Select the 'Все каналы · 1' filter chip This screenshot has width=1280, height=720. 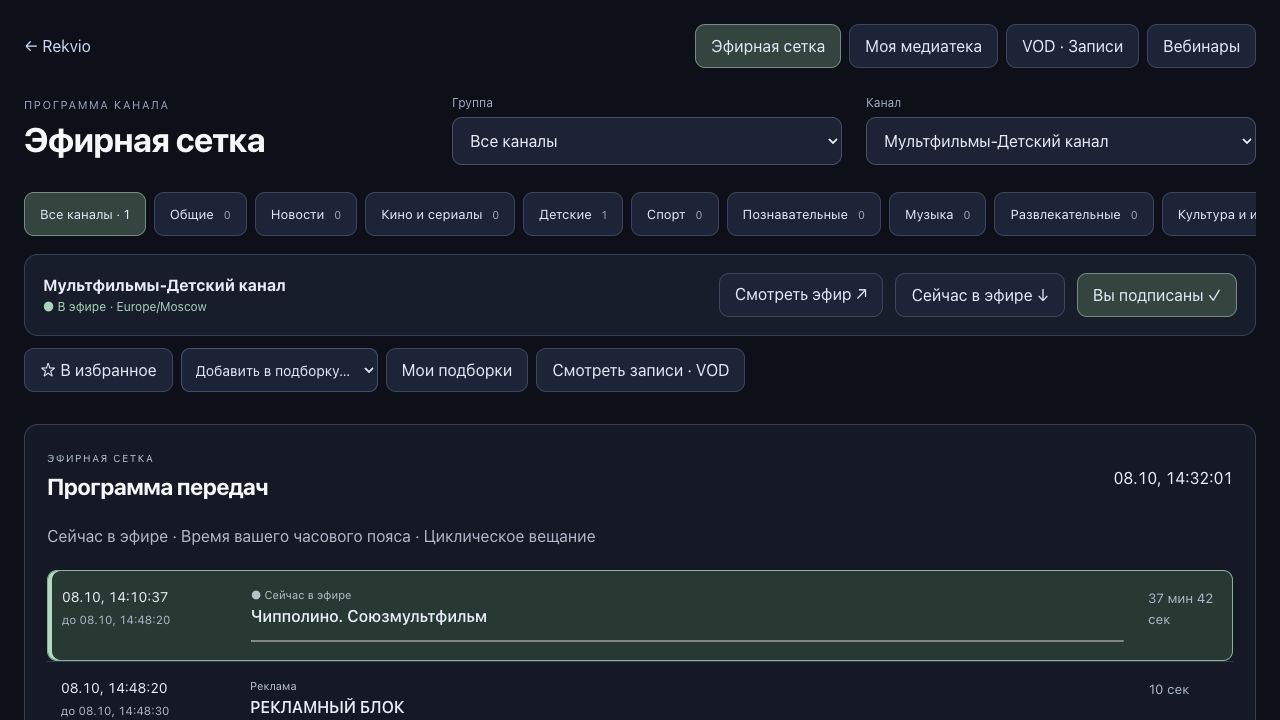85,214
